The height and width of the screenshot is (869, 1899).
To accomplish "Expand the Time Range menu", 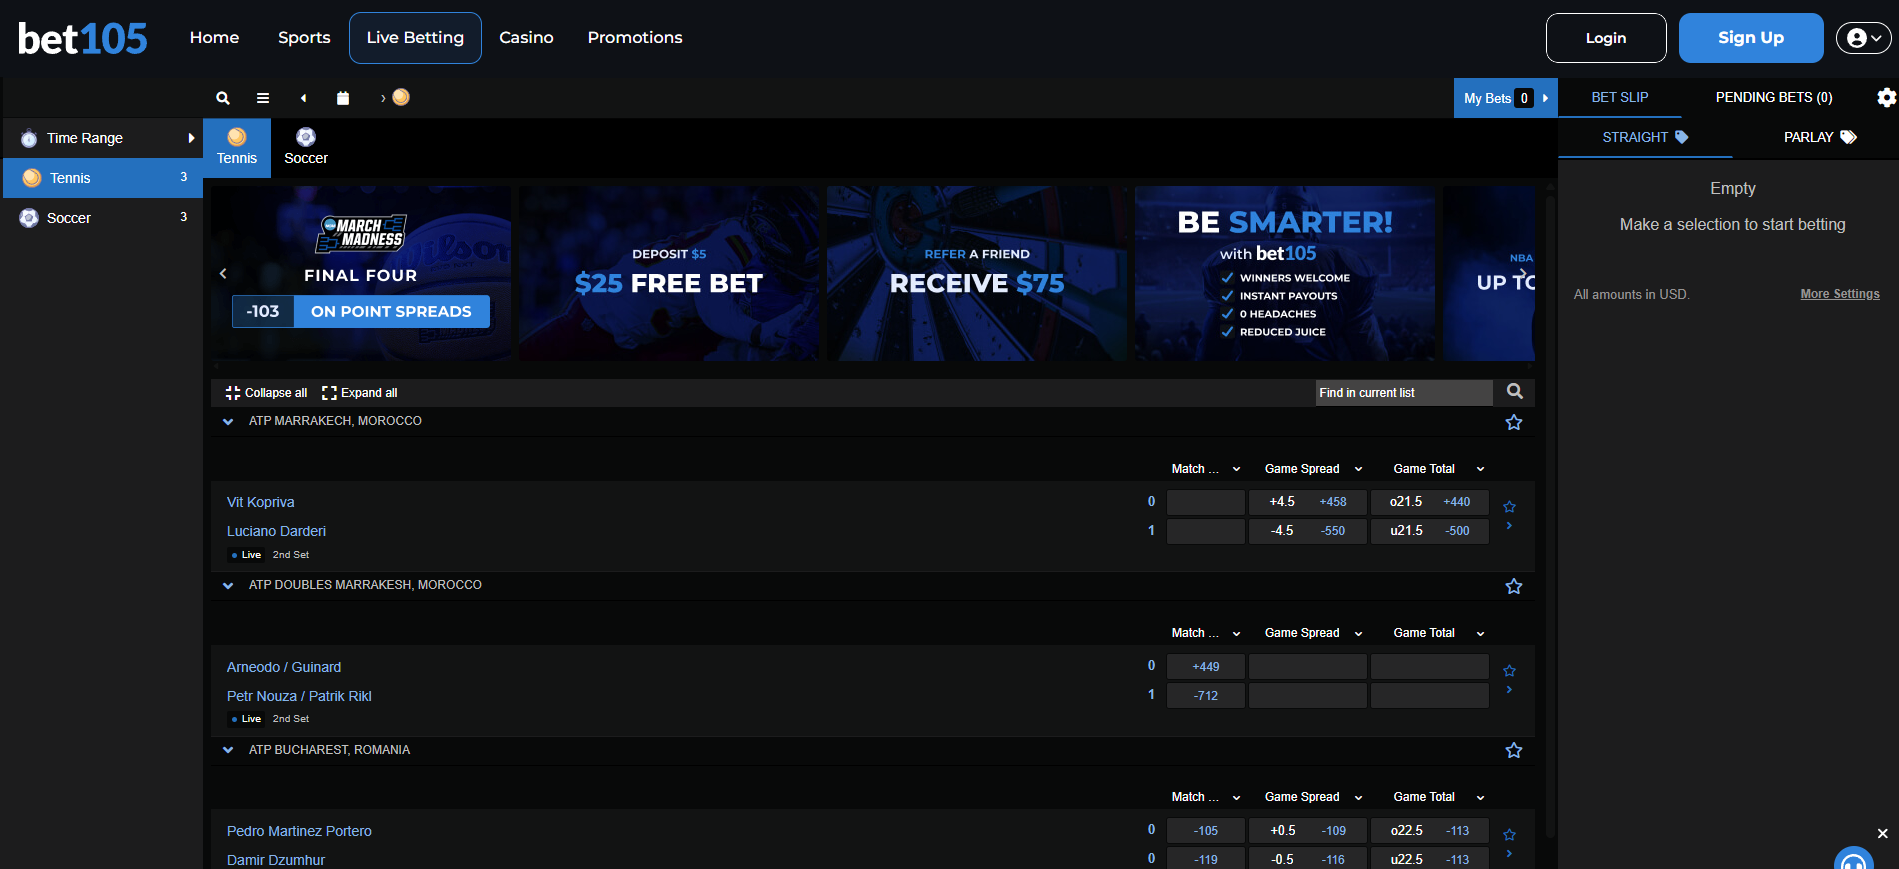I will [x=103, y=138].
